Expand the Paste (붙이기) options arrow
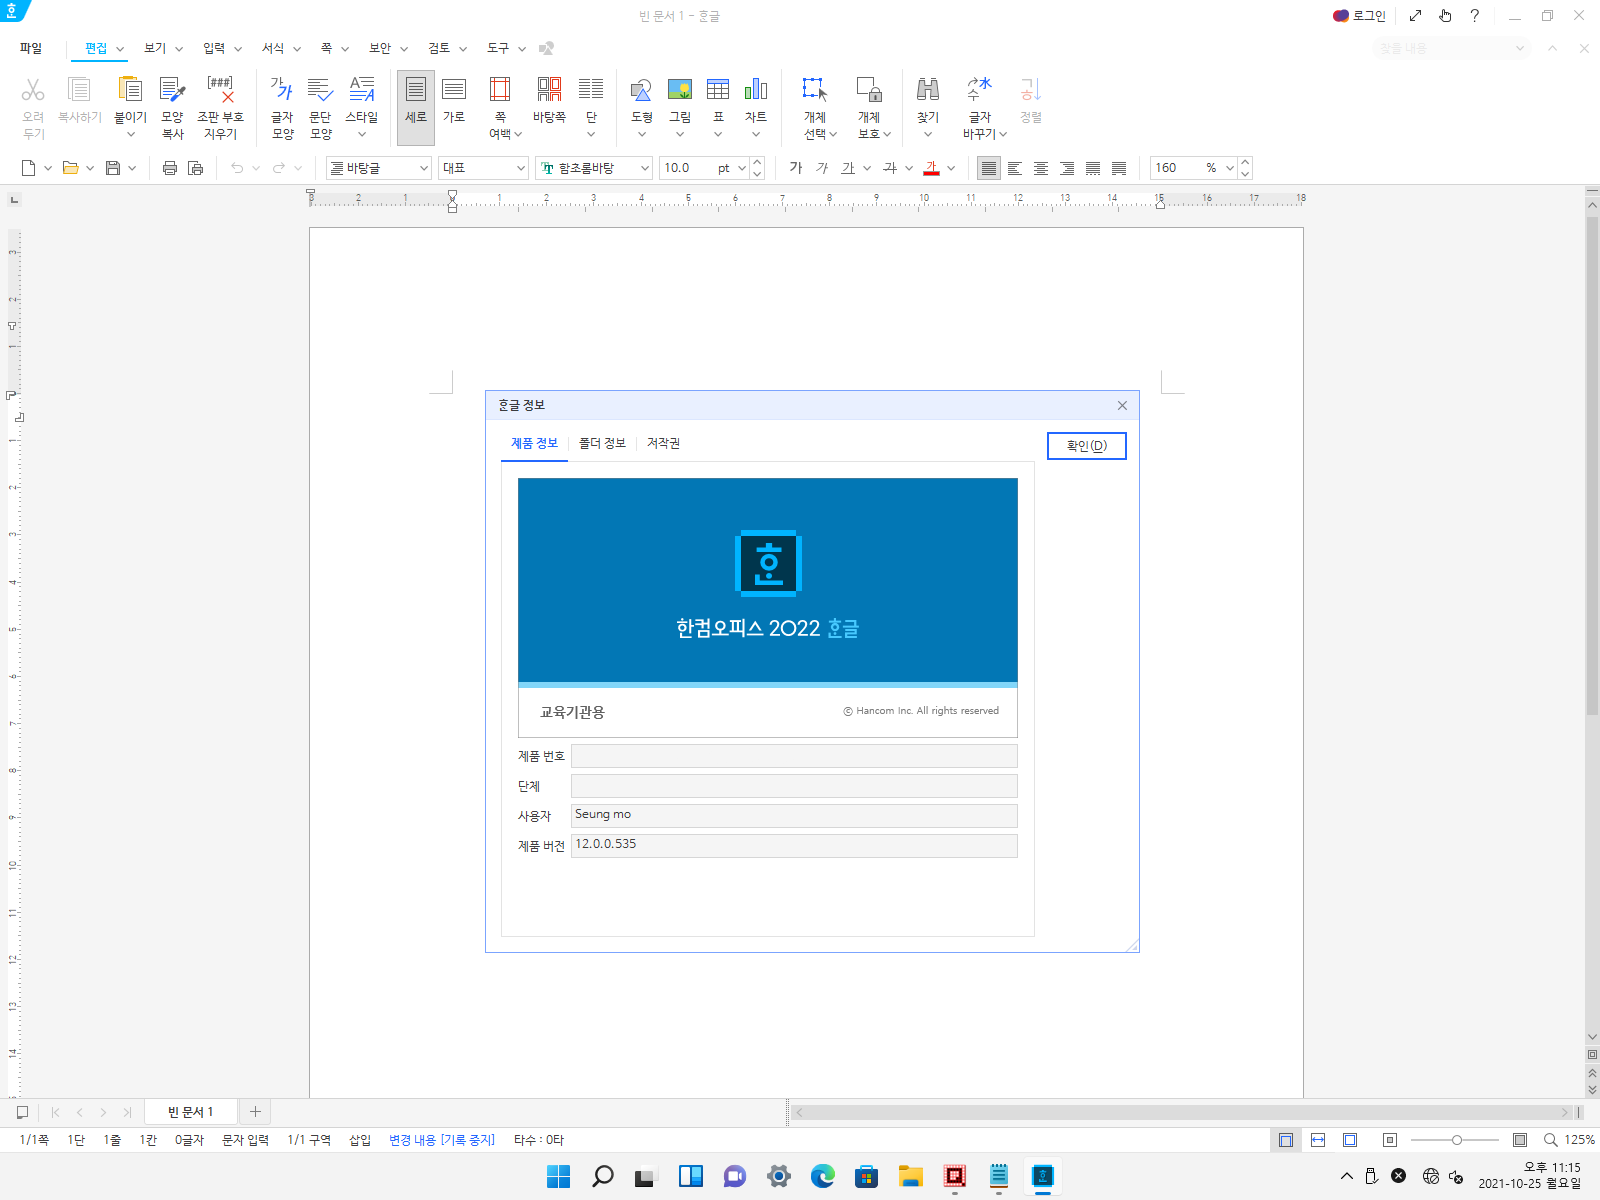The image size is (1600, 1200). (x=130, y=134)
